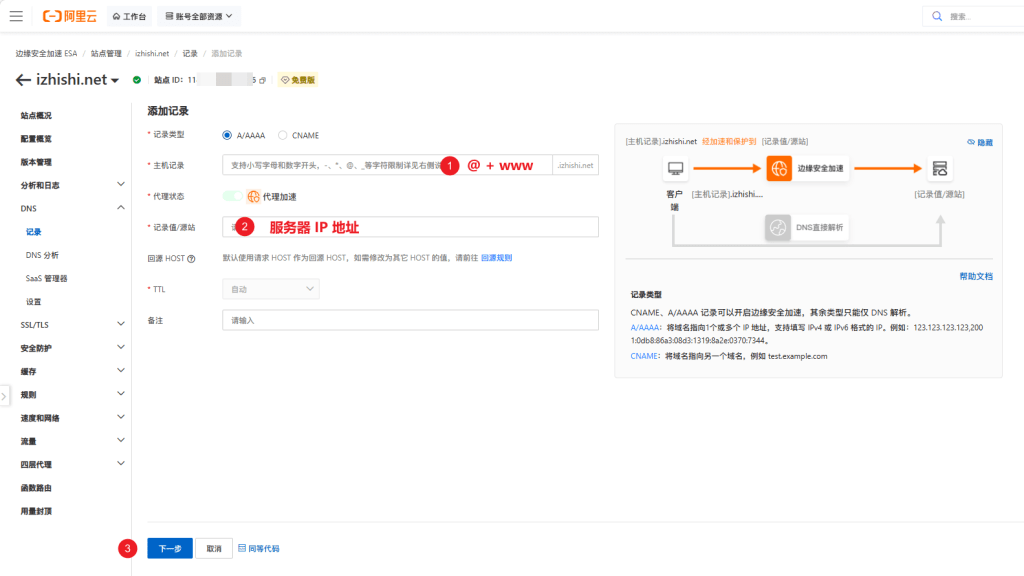Open DNS 分析 in the sidebar
The width and height of the screenshot is (1024, 576).
[x=42, y=255]
